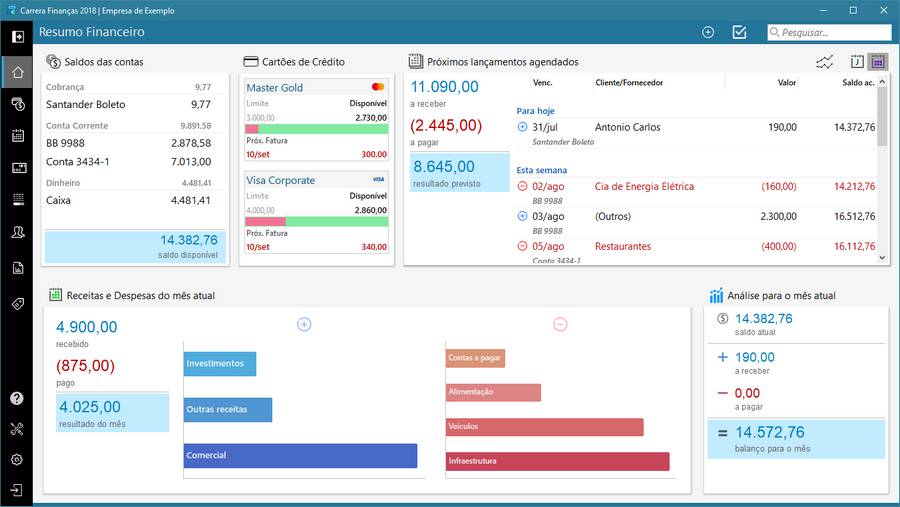Image resolution: width=900 pixels, height=507 pixels.
Task: Click Master Gold 10/set next invoice
Action: [x=317, y=154]
